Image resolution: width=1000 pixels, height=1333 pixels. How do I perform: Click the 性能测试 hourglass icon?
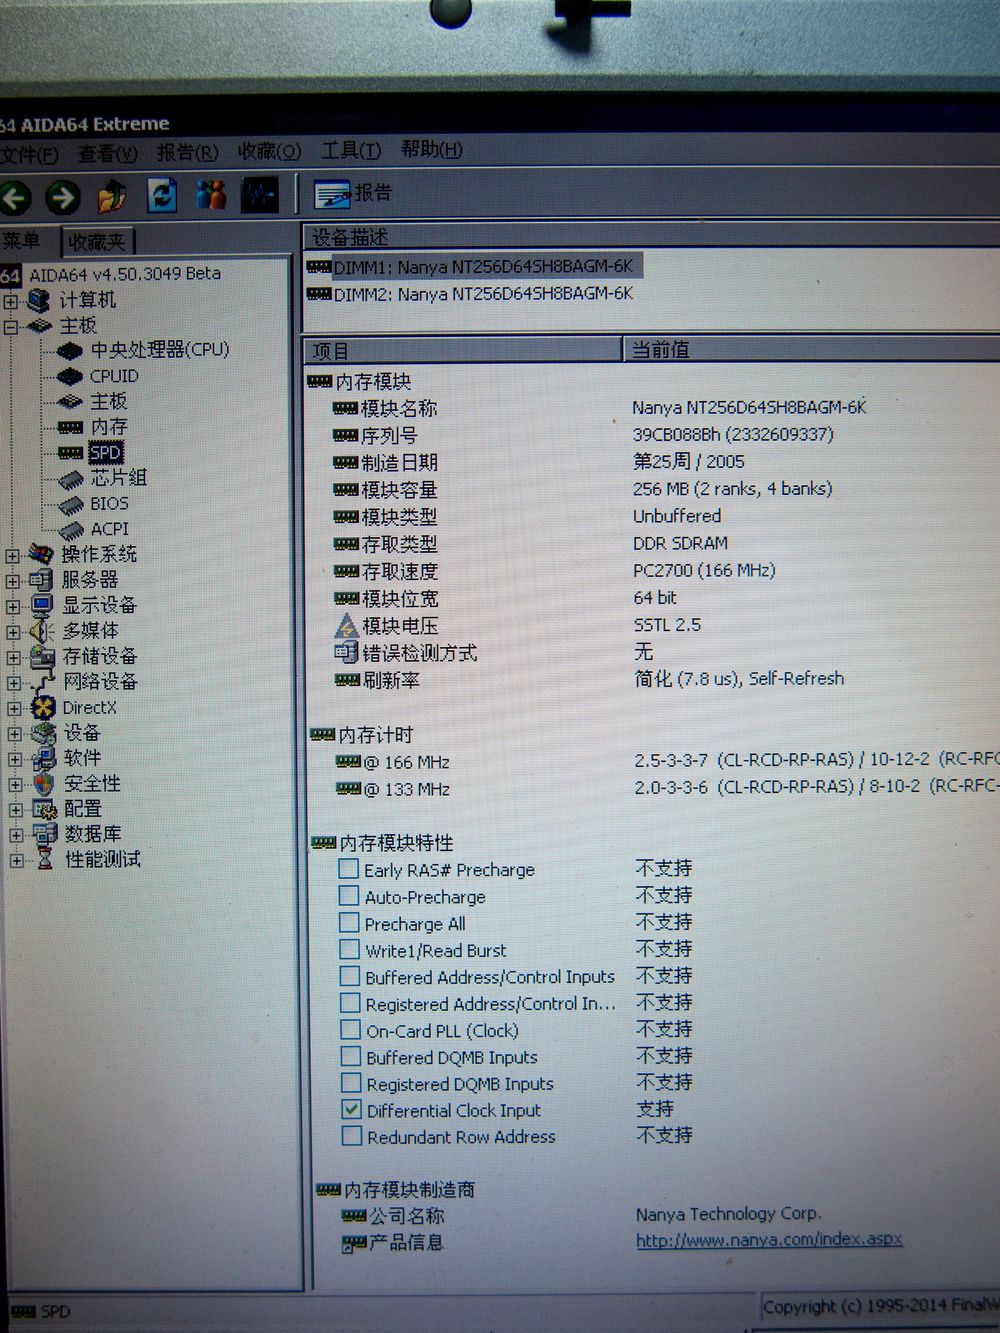(x=45, y=859)
